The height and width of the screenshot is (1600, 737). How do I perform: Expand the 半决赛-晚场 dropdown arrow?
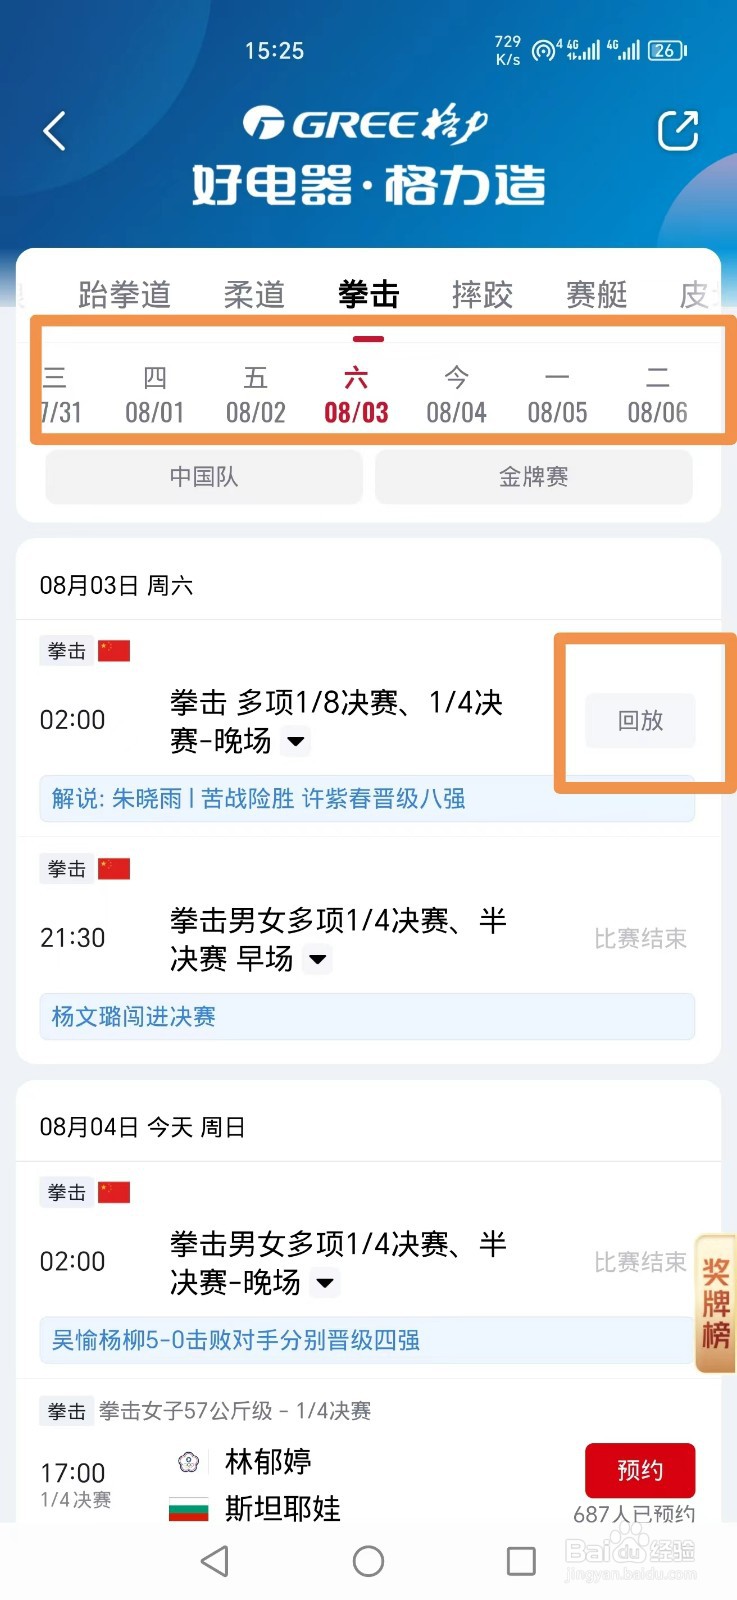[325, 1283]
